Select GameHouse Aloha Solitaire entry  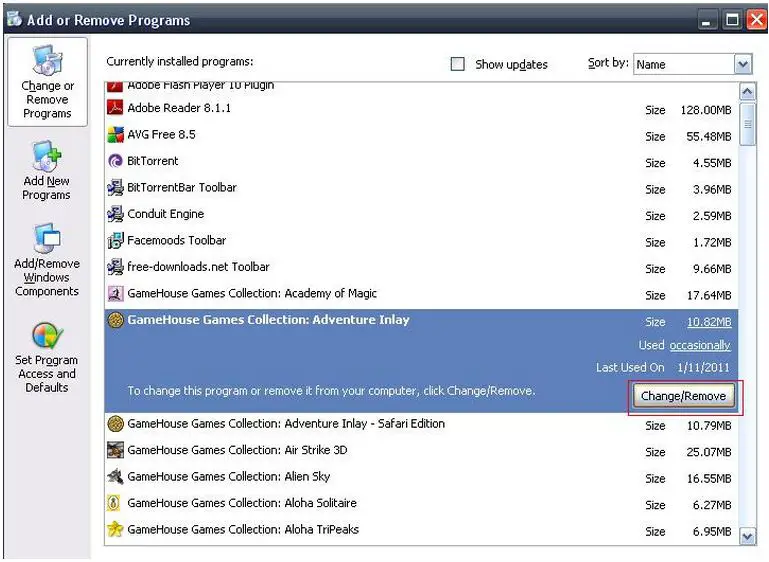pyautogui.click(x=421, y=503)
